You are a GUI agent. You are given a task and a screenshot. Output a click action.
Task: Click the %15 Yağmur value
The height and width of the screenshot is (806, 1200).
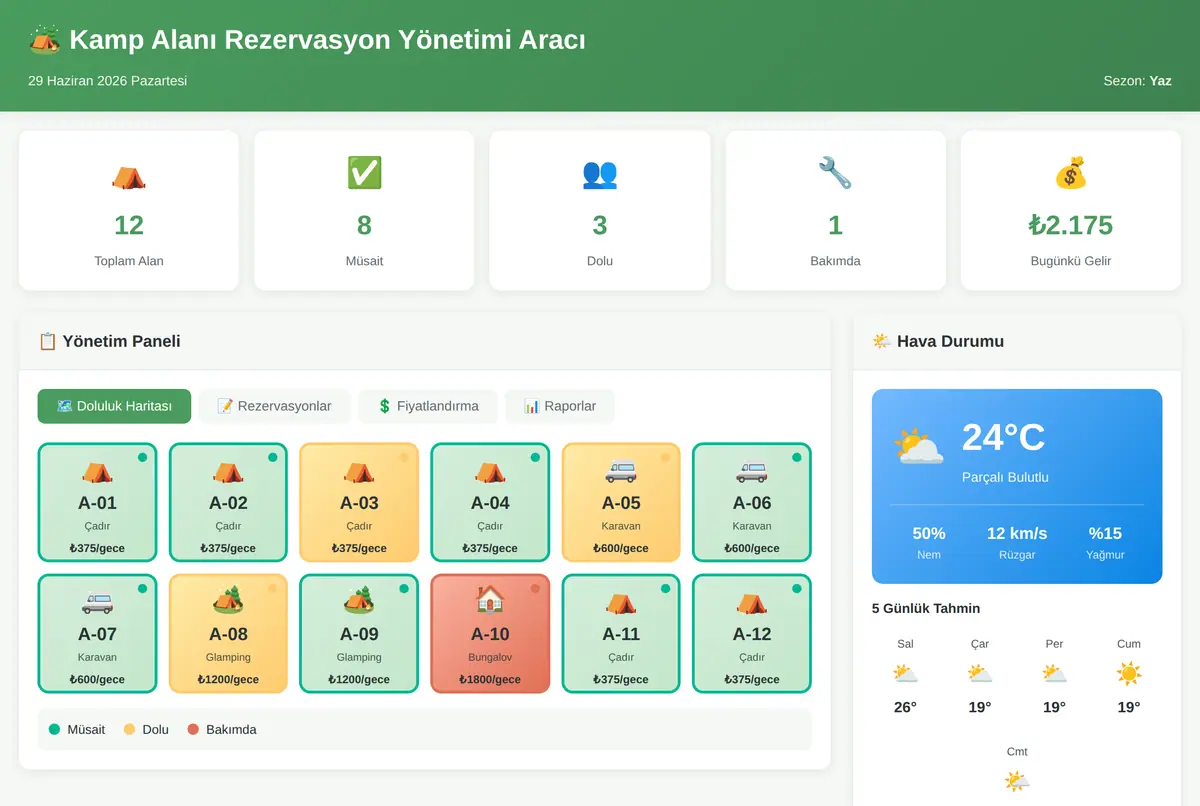1105,533
